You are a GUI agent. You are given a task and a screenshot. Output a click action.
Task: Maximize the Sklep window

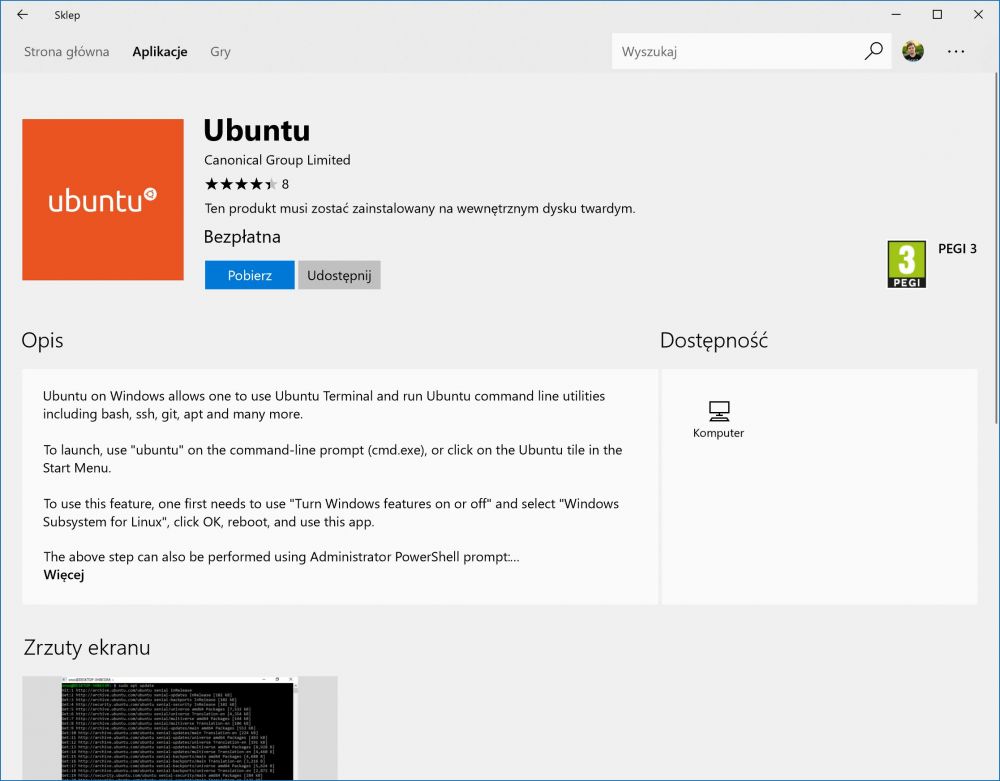(937, 14)
